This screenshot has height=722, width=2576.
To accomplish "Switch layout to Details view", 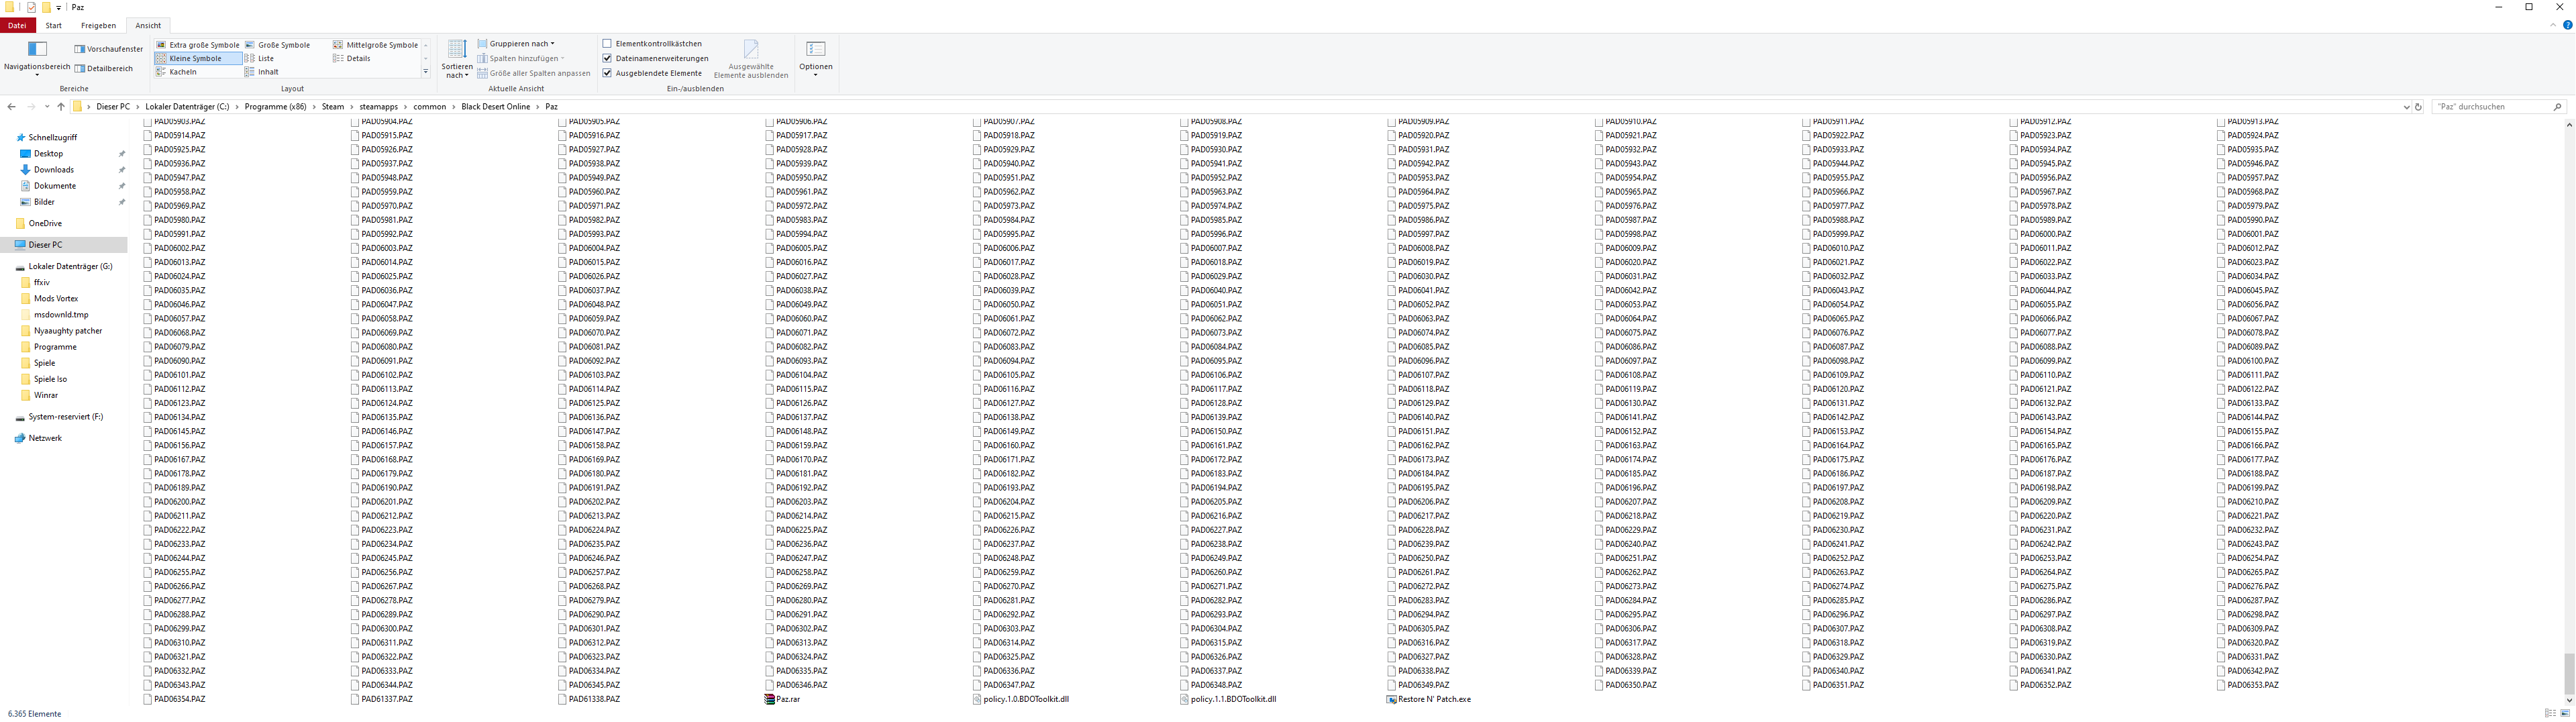I will 358,59.
